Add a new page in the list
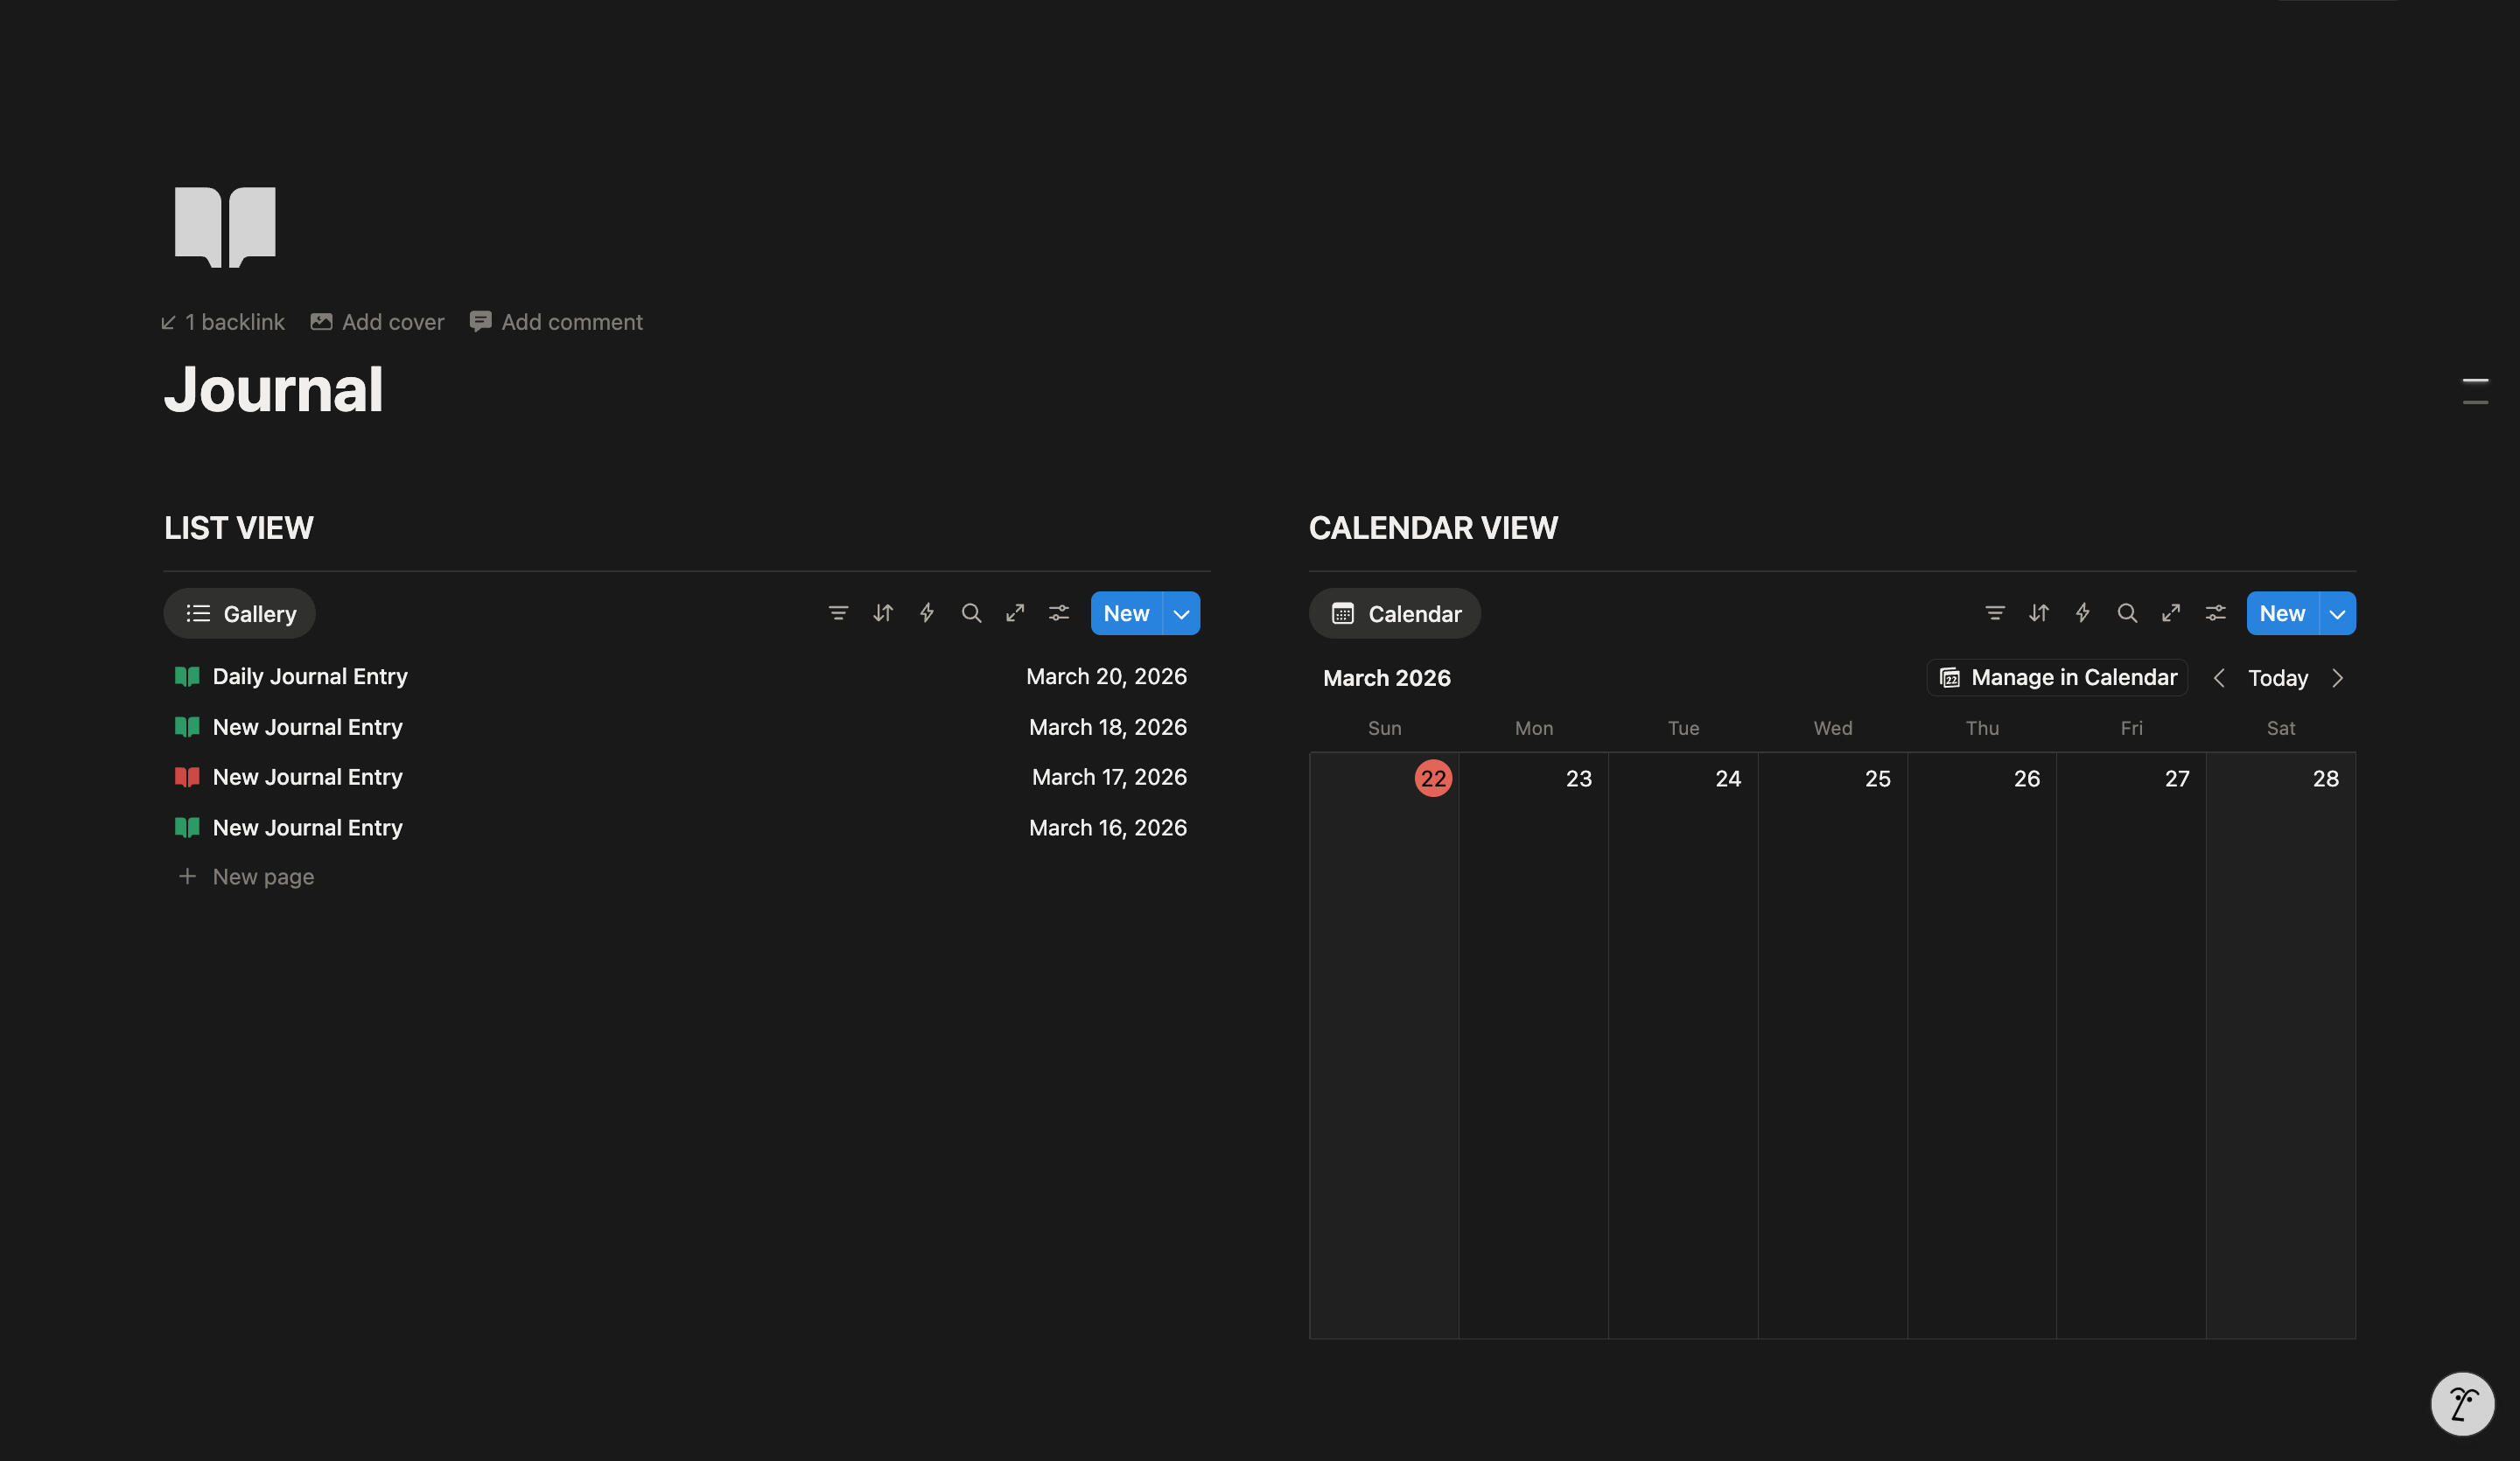The image size is (2520, 1461). 262,877
